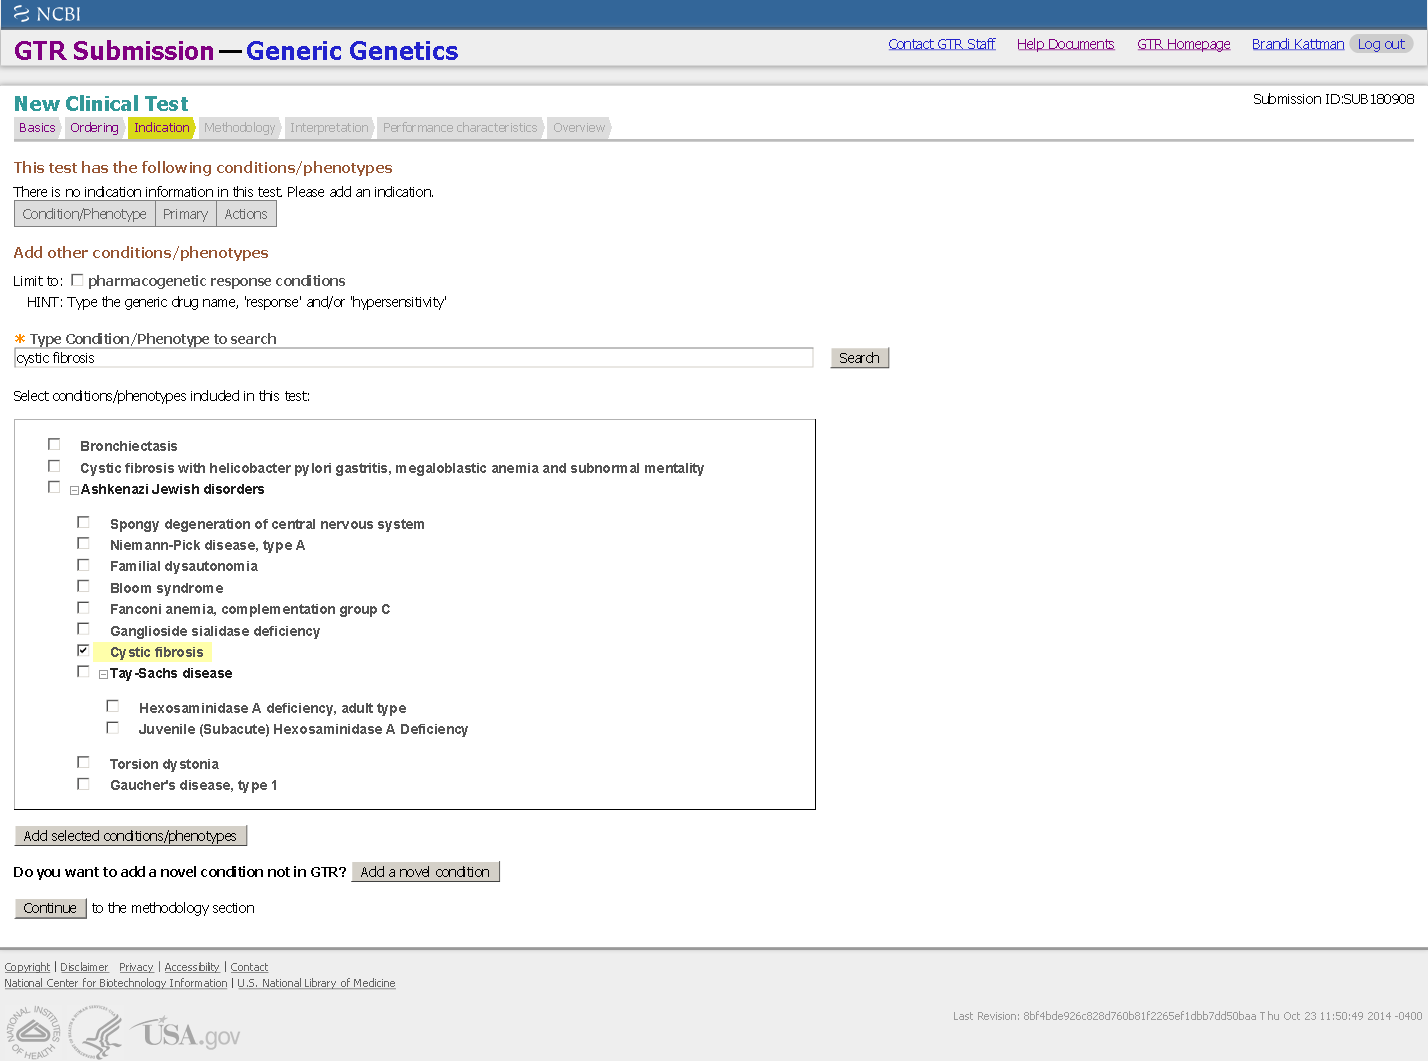Check Juvenile (Subacute) Hexosaminidase A Deficiency checkbox

113,728
